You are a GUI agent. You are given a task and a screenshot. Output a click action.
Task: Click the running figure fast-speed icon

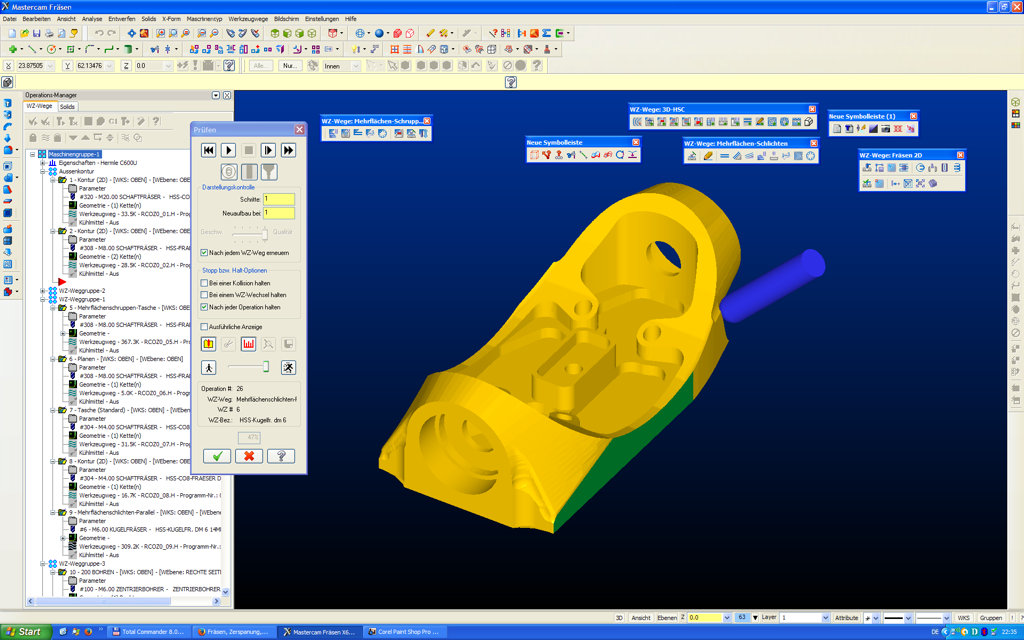(288, 368)
